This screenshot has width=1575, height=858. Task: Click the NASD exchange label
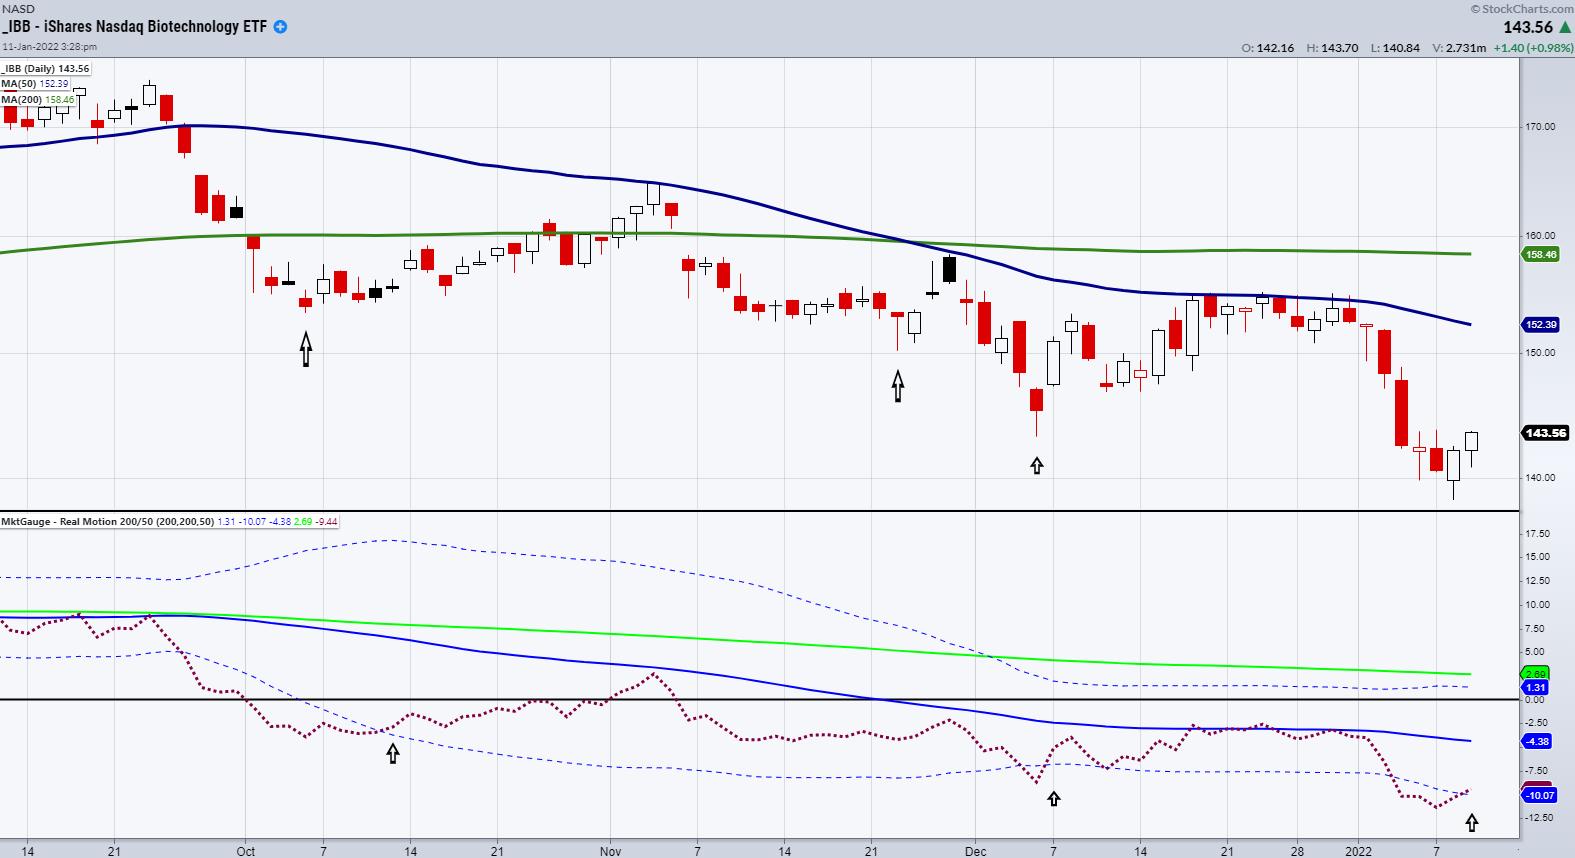coord(18,9)
